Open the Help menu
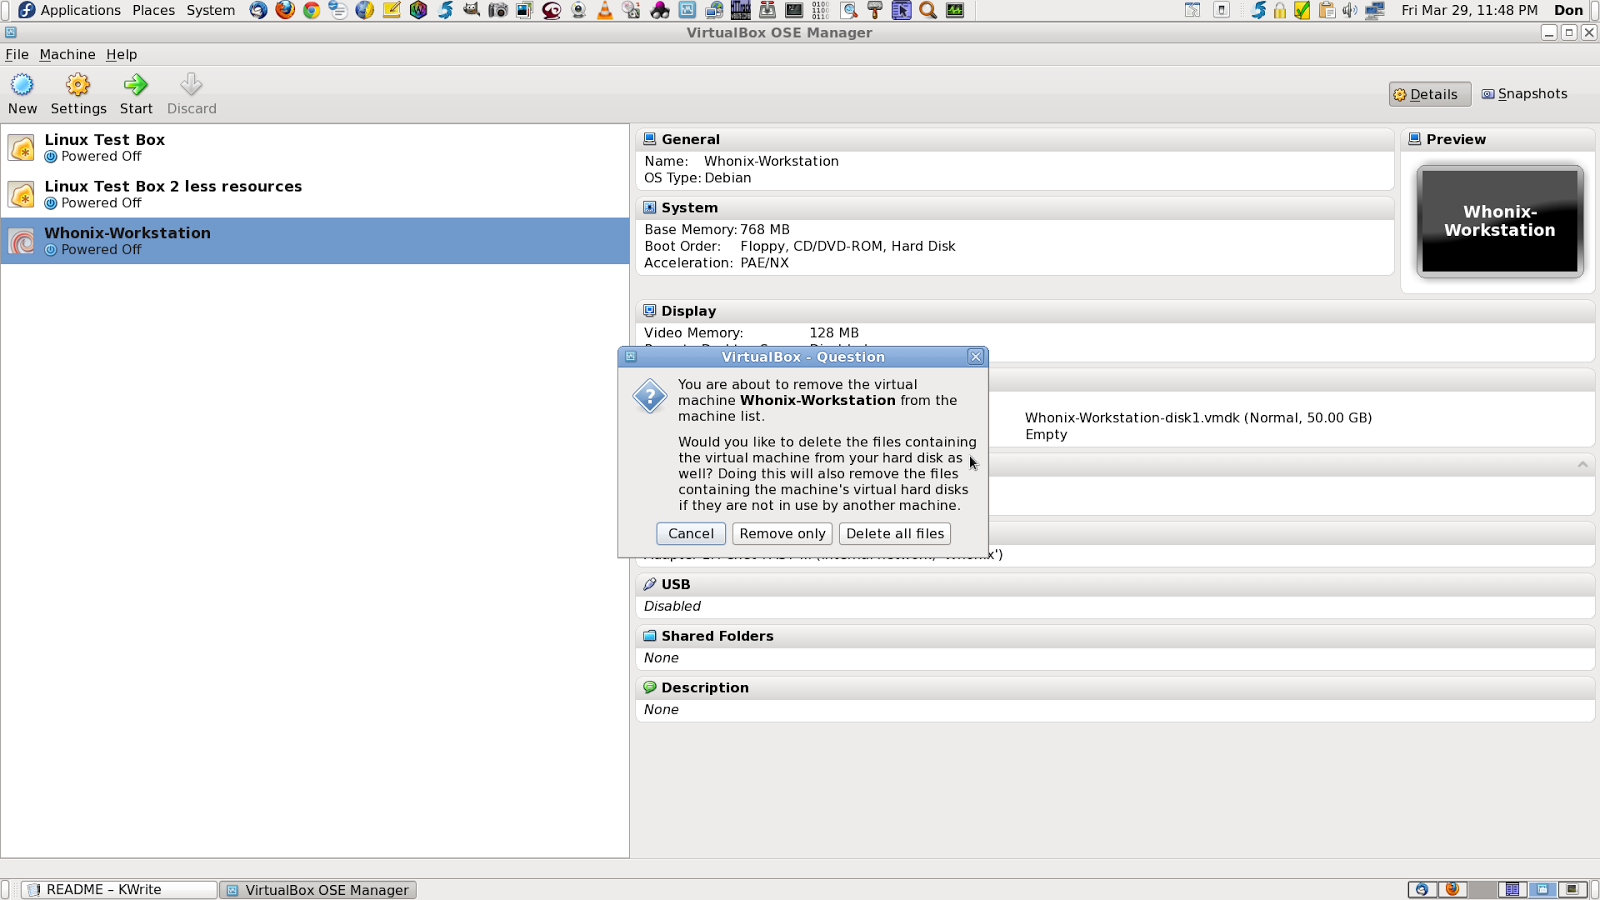1600x900 pixels. point(121,54)
